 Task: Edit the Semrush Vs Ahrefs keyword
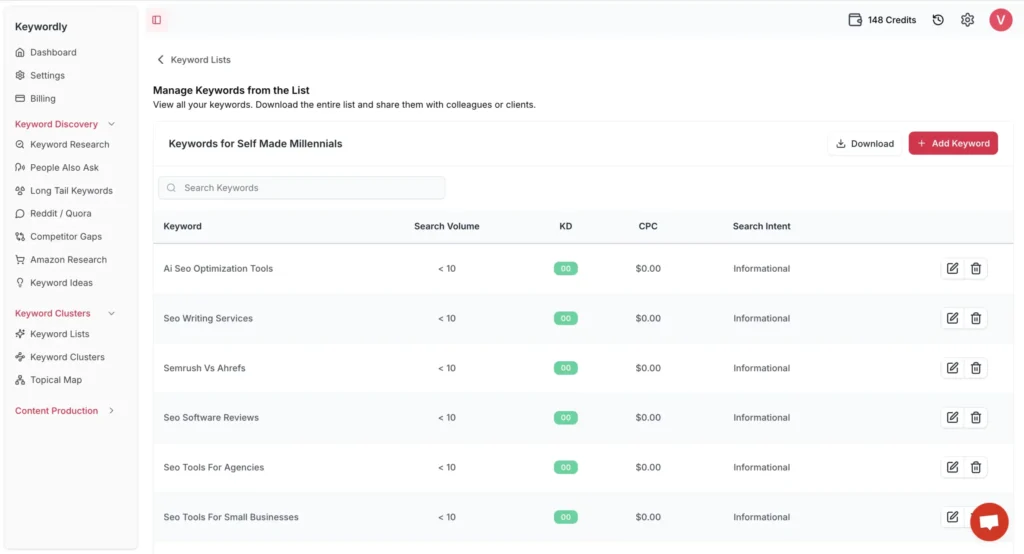953,368
